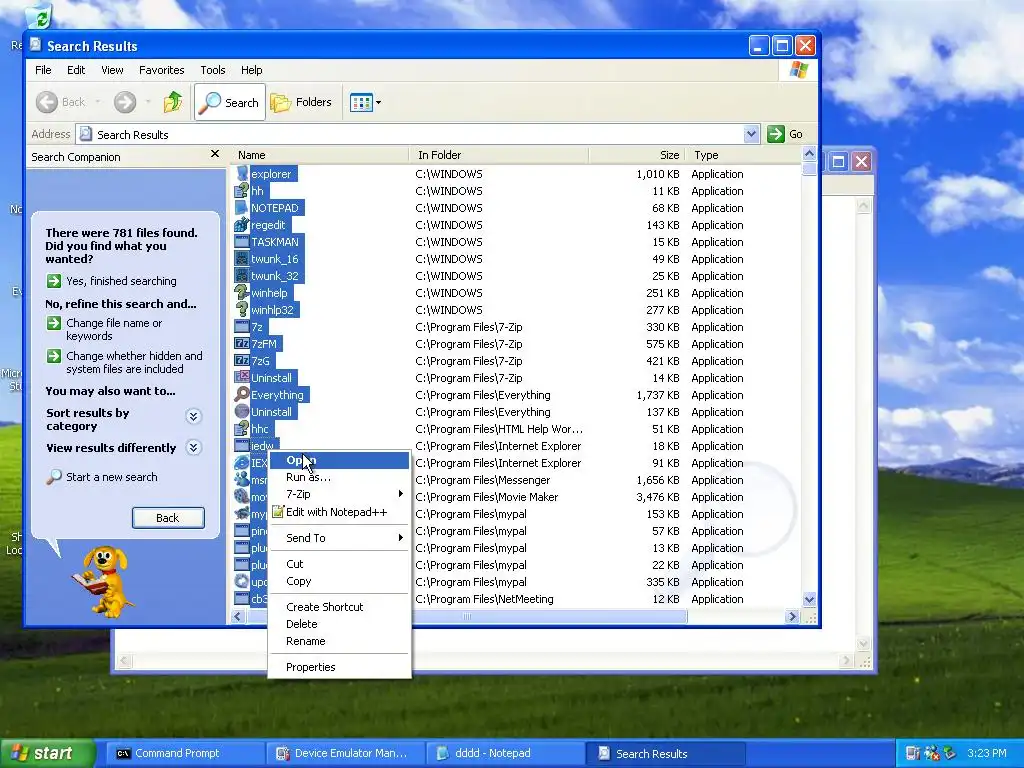Viewport: 1024px width, 768px height.
Task: Sort by the Size column header
Action: click(637, 155)
